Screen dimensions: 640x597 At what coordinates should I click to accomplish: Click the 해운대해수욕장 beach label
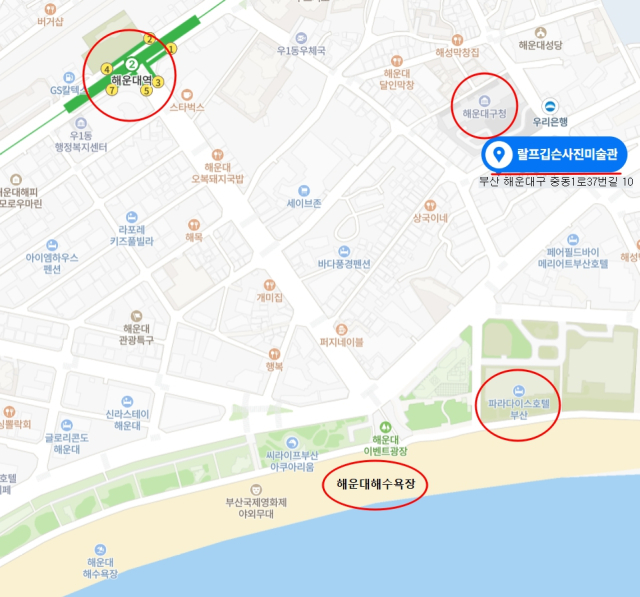click(376, 484)
